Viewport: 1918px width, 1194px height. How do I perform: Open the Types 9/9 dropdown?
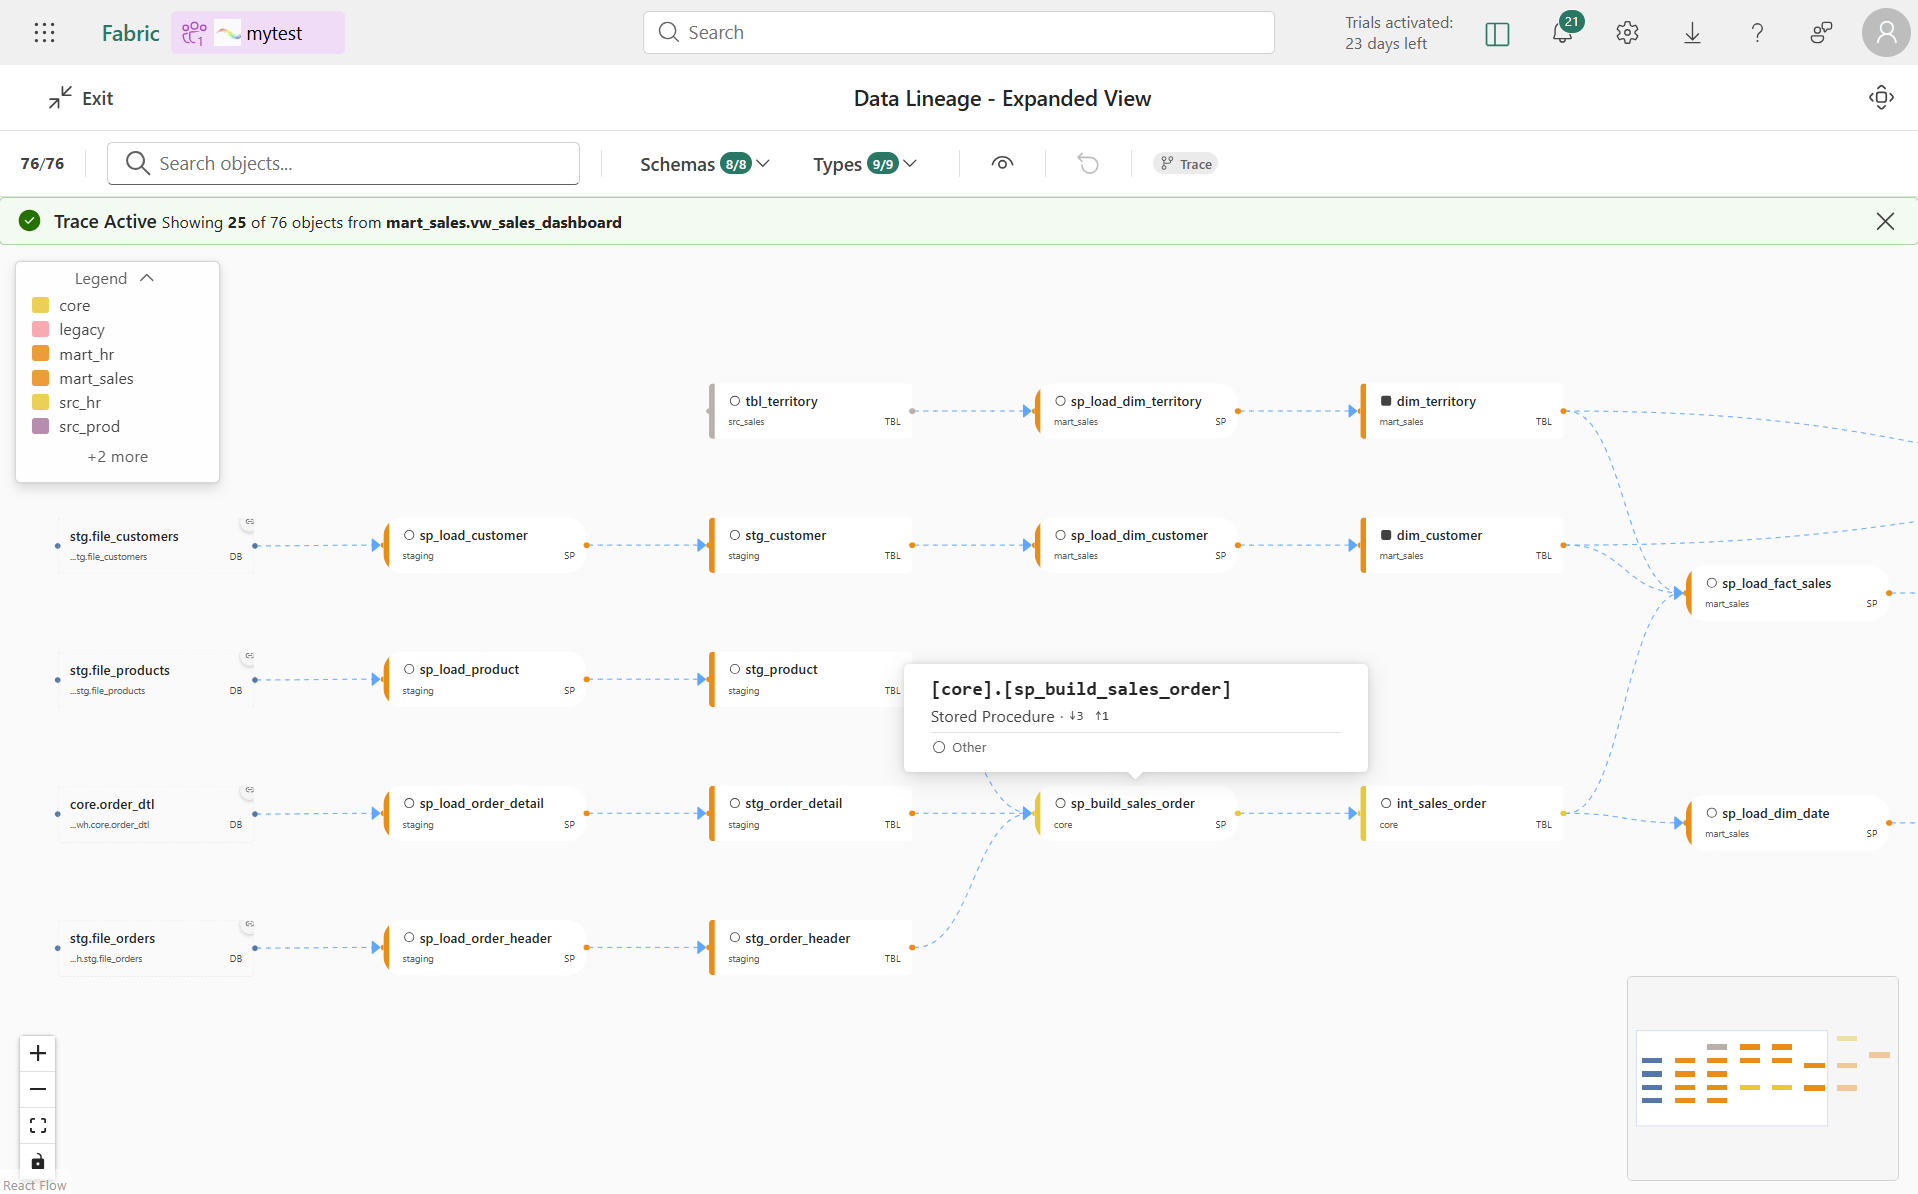pyautogui.click(x=864, y=163)
